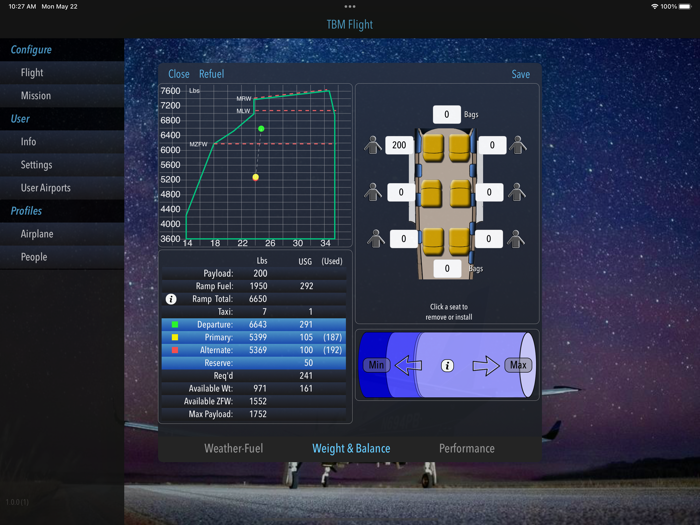Tap the Refuel button
This screenshot has width=700, height=525.
(x=212, y=74)
